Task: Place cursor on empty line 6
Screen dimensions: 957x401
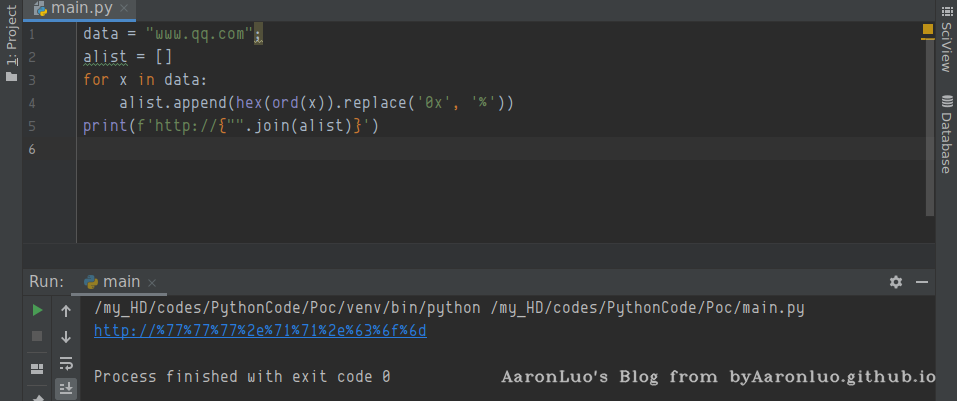Action: click(400, 149)
